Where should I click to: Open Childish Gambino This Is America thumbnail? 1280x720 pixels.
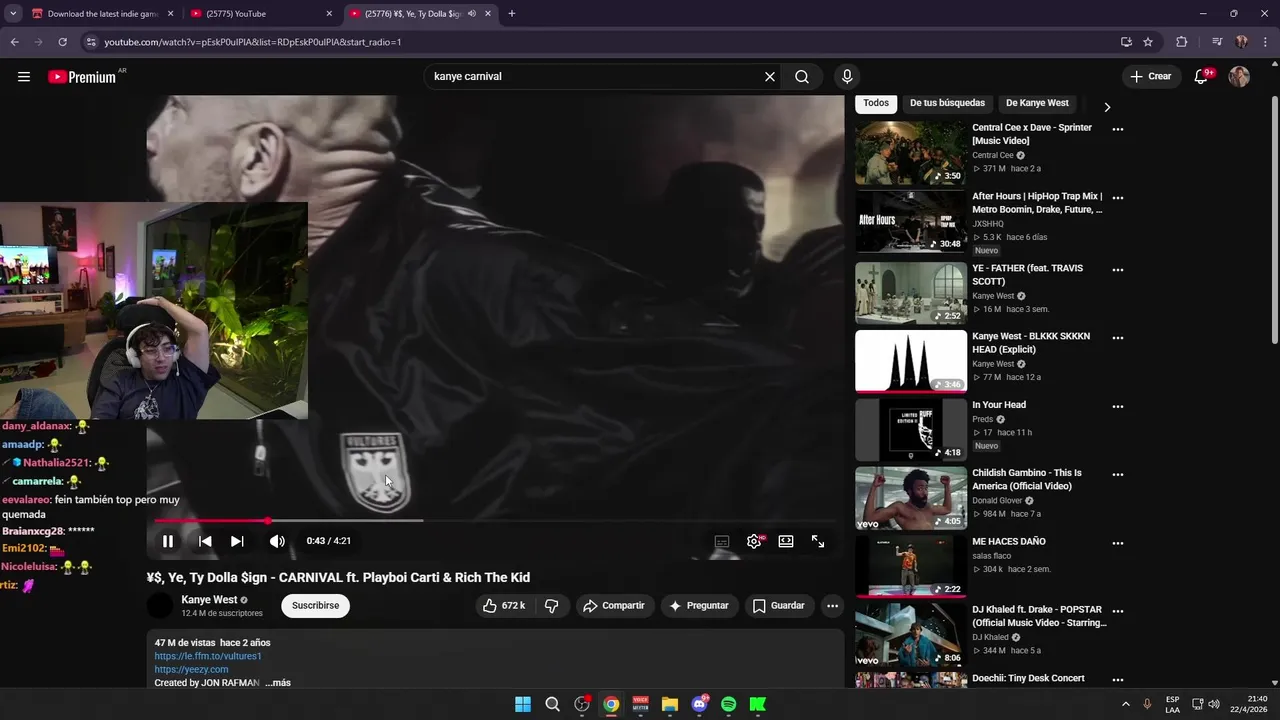pos(911,497)
